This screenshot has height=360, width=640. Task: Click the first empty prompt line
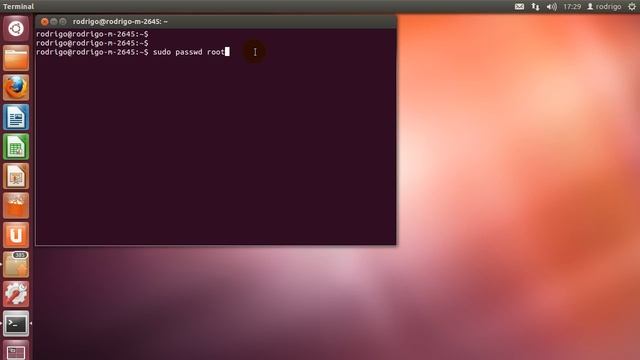[x=92, y=34]
